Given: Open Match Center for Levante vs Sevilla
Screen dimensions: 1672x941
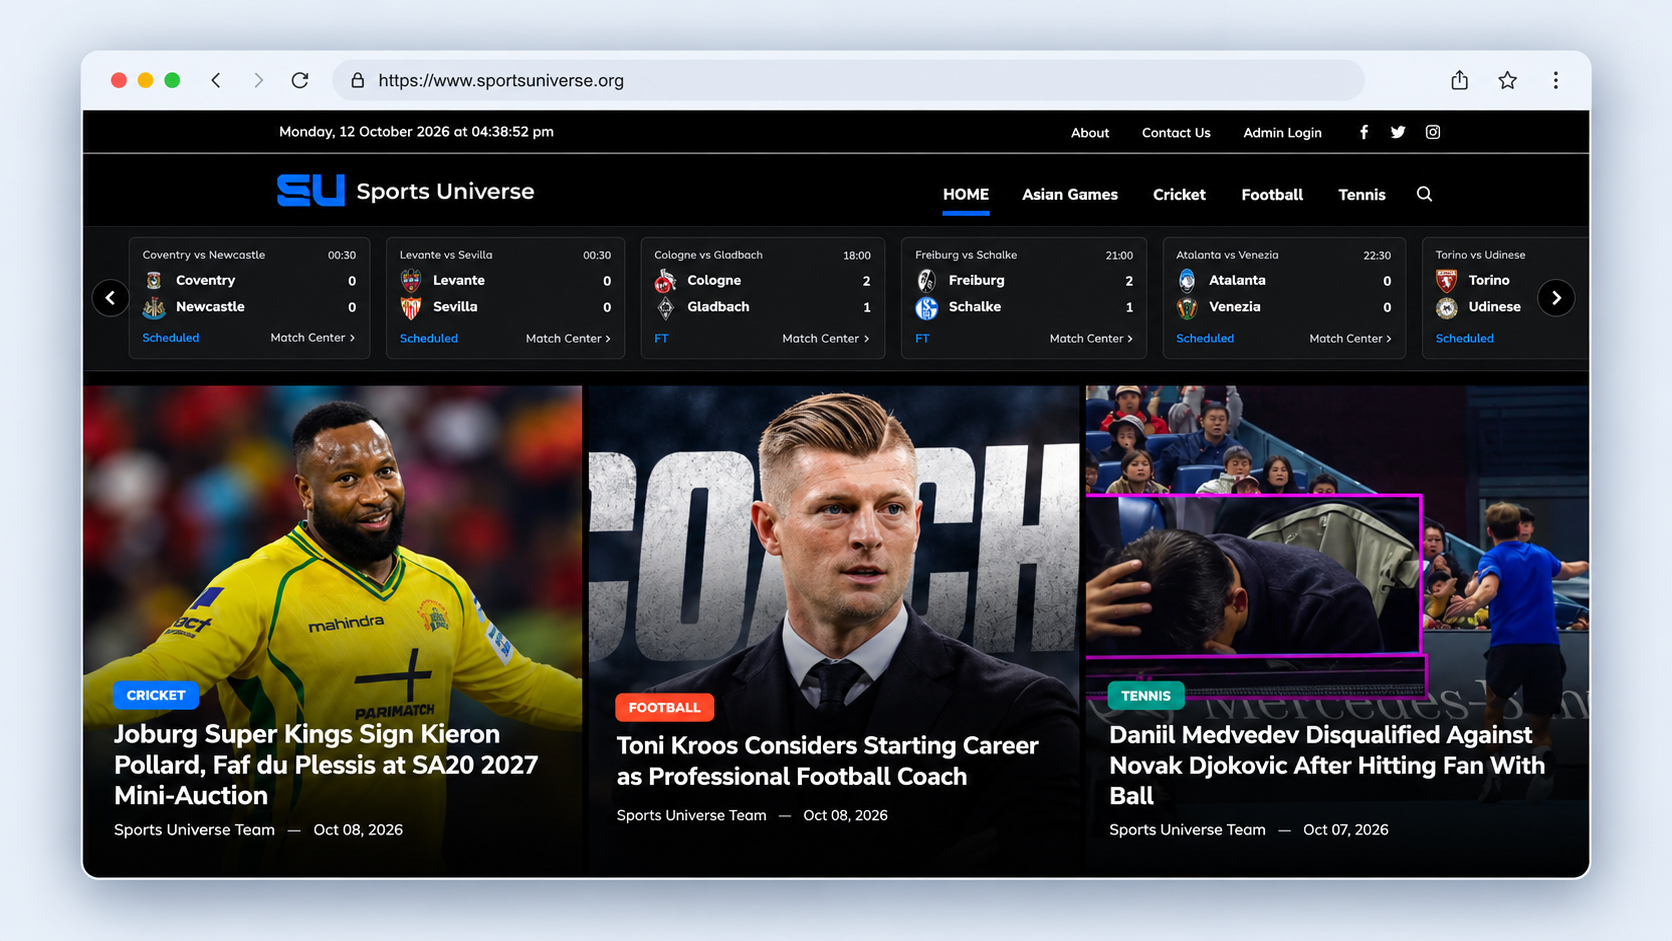Looking at the screenshot, I should [x=568, y=338].
